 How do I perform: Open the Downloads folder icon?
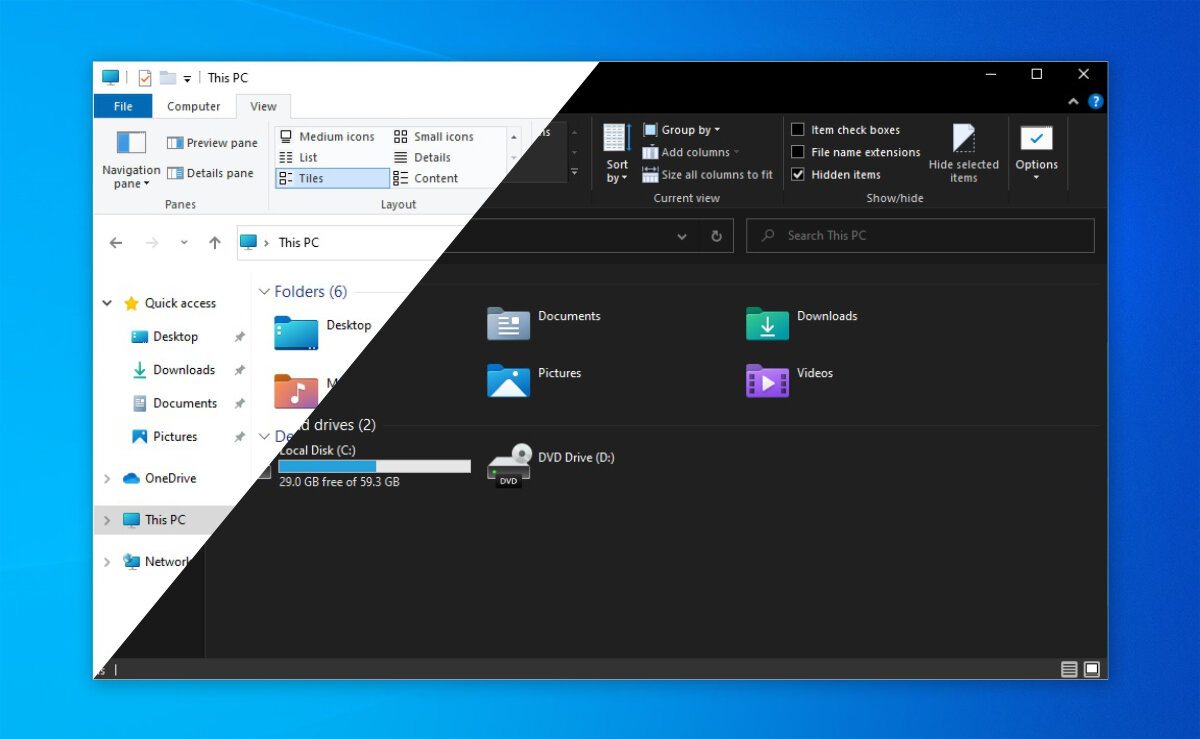click(767, 324)
